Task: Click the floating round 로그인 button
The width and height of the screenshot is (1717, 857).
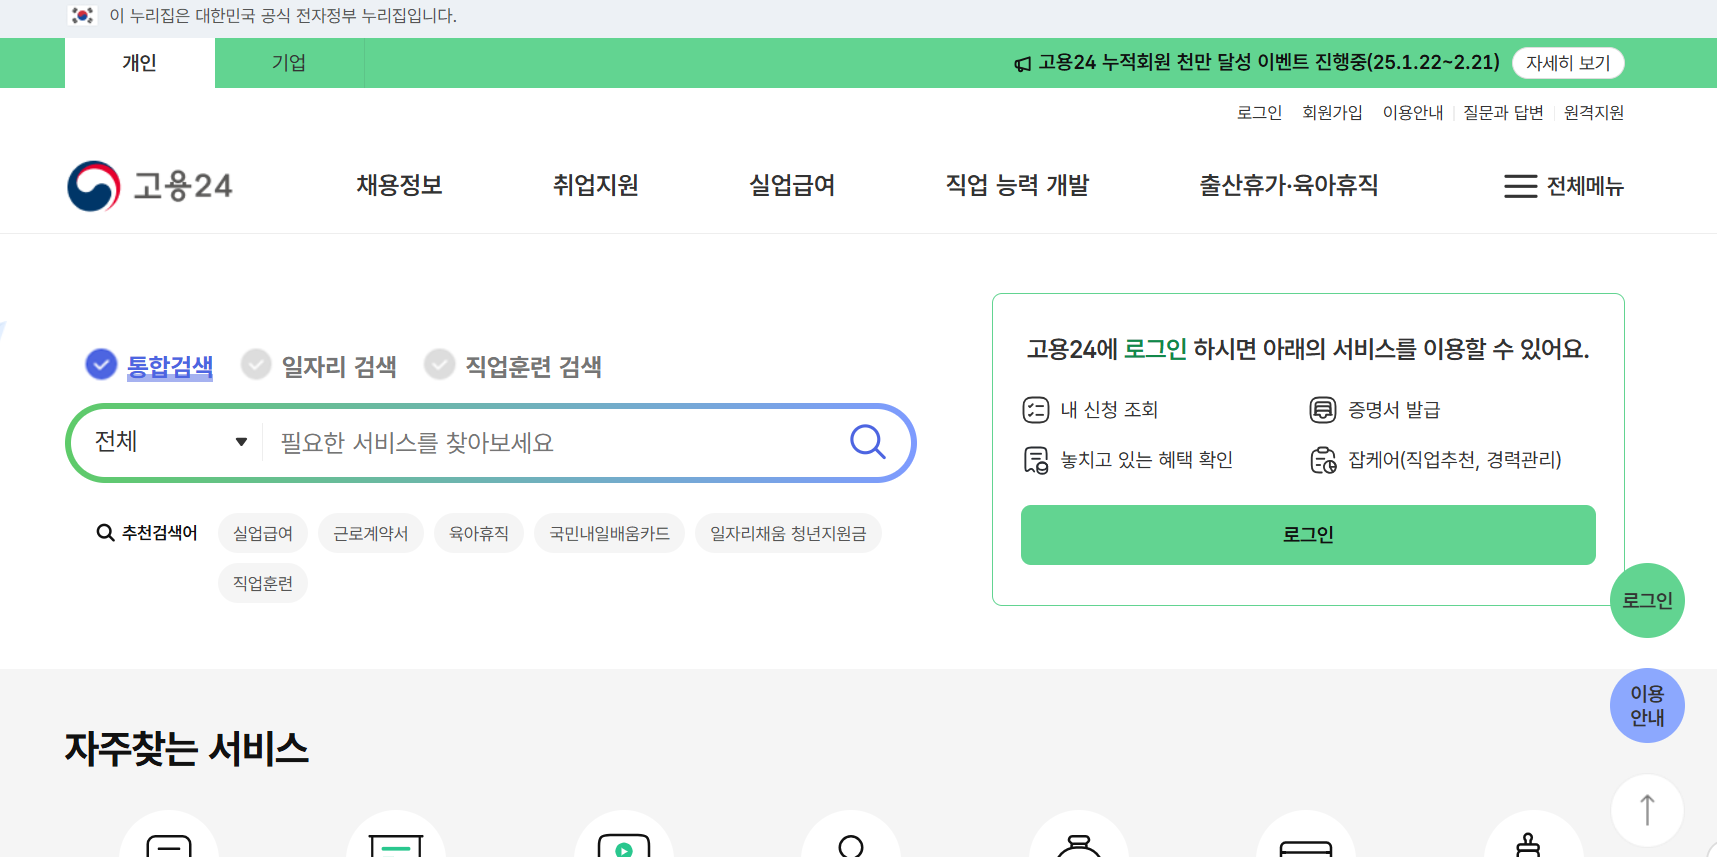Action: click(1647, 600)
